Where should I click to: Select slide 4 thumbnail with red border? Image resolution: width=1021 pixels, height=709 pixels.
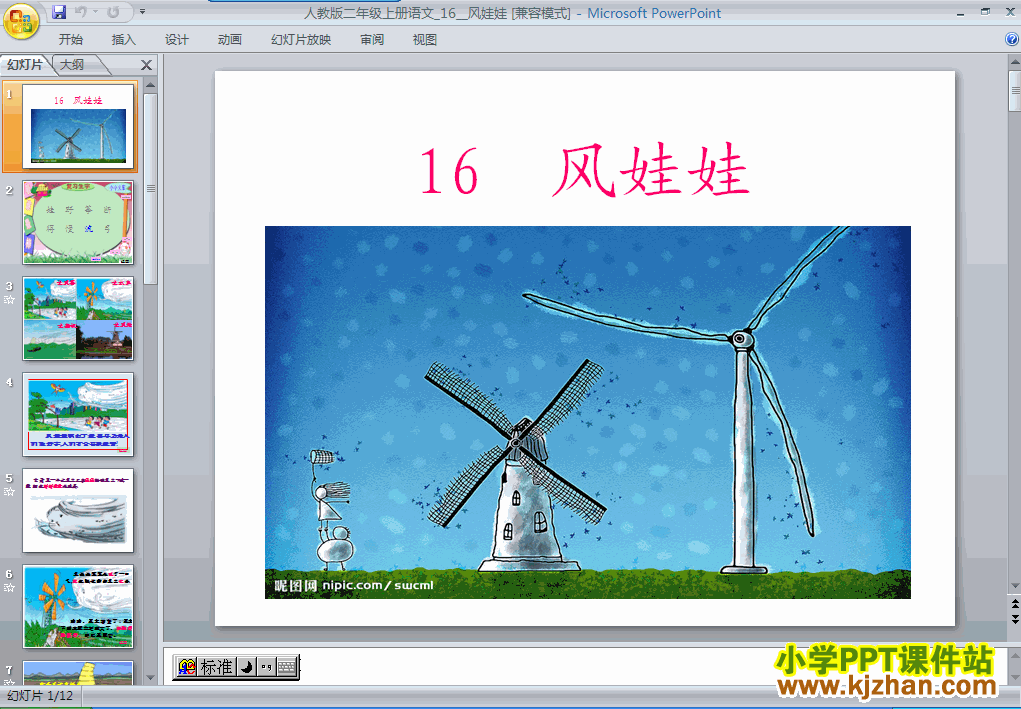[78, 415]
